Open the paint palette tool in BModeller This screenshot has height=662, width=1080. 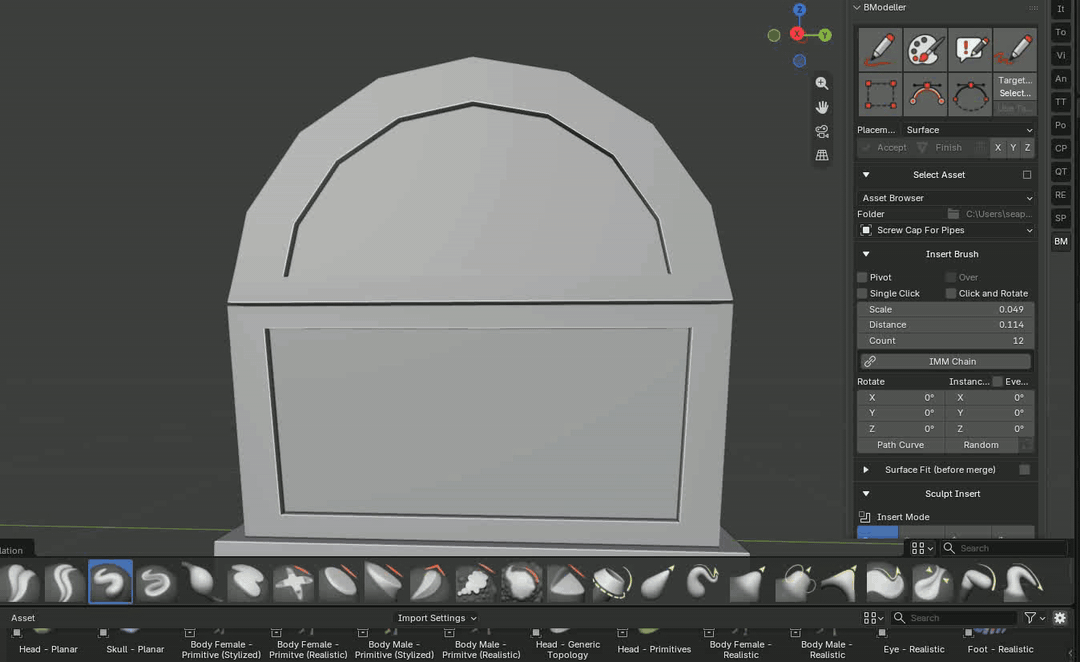(x=925, y=50)
